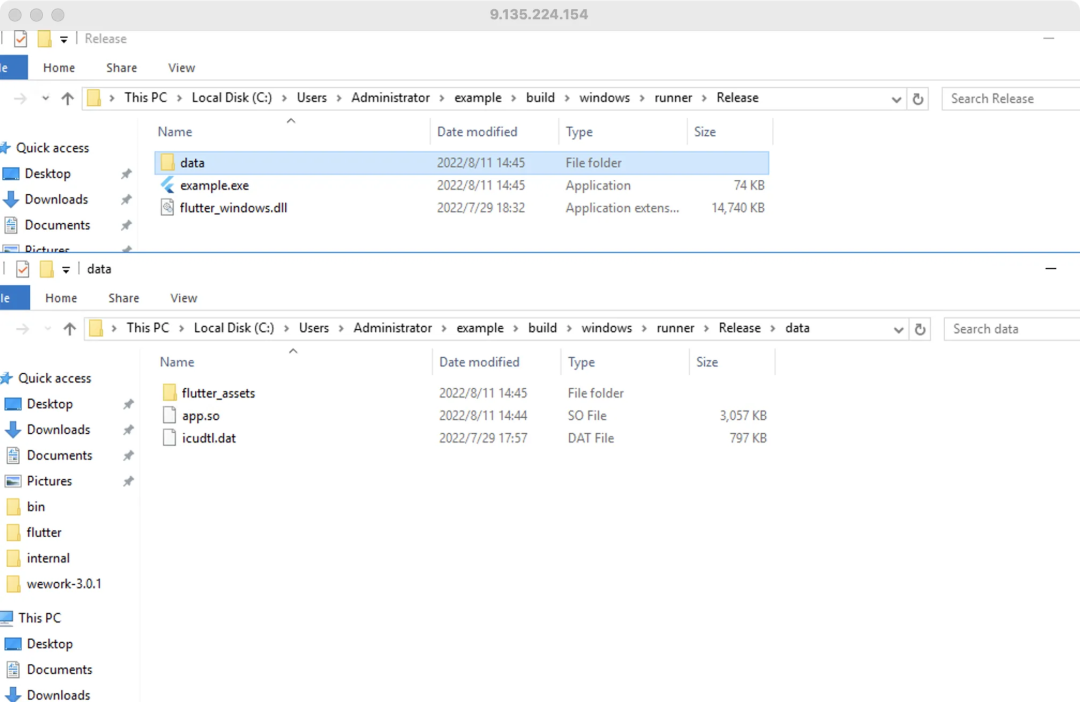Screen dimensions: 1080x702
Task: Open Documents under Quick access in data window
Action: [59, 455]
